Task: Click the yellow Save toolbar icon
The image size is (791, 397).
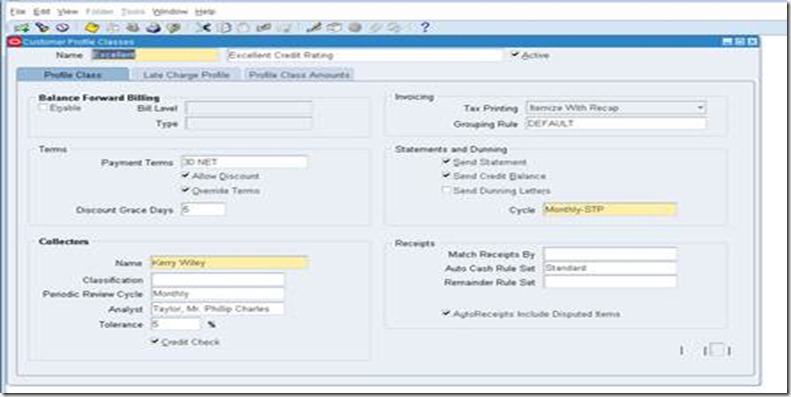Action: 92,28
